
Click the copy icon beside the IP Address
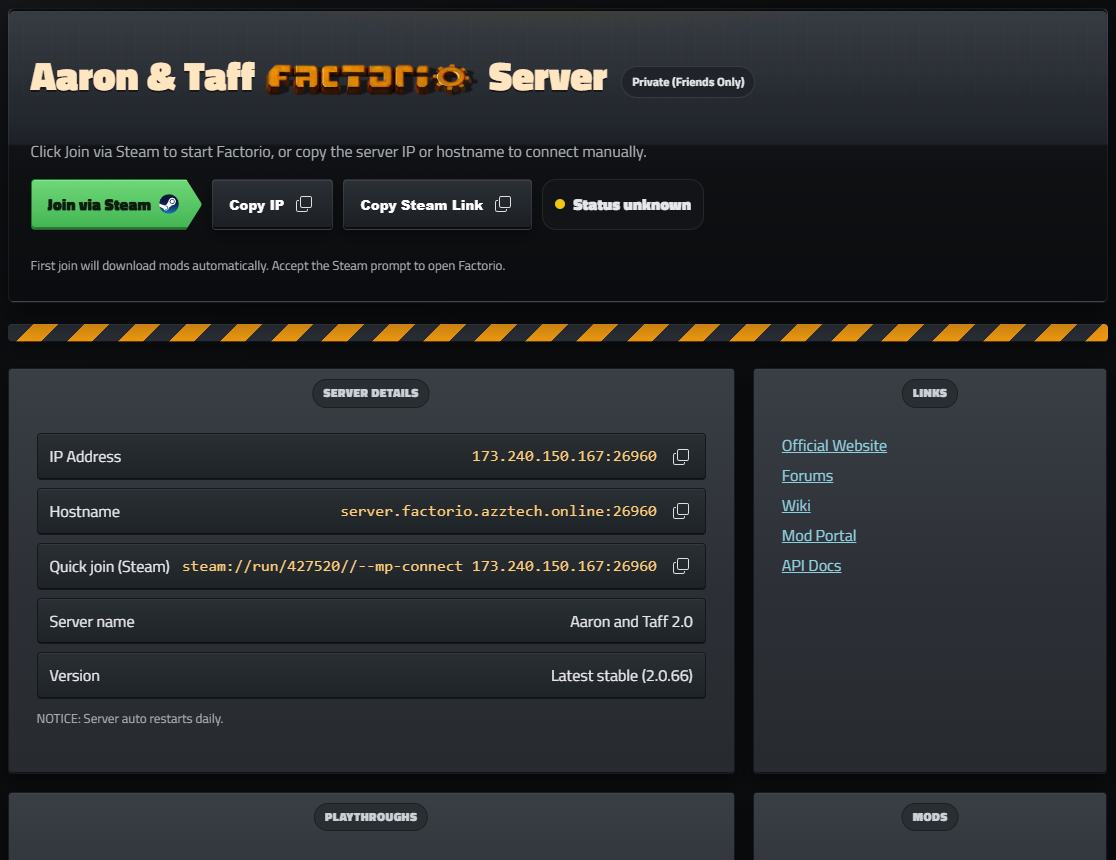681,456
